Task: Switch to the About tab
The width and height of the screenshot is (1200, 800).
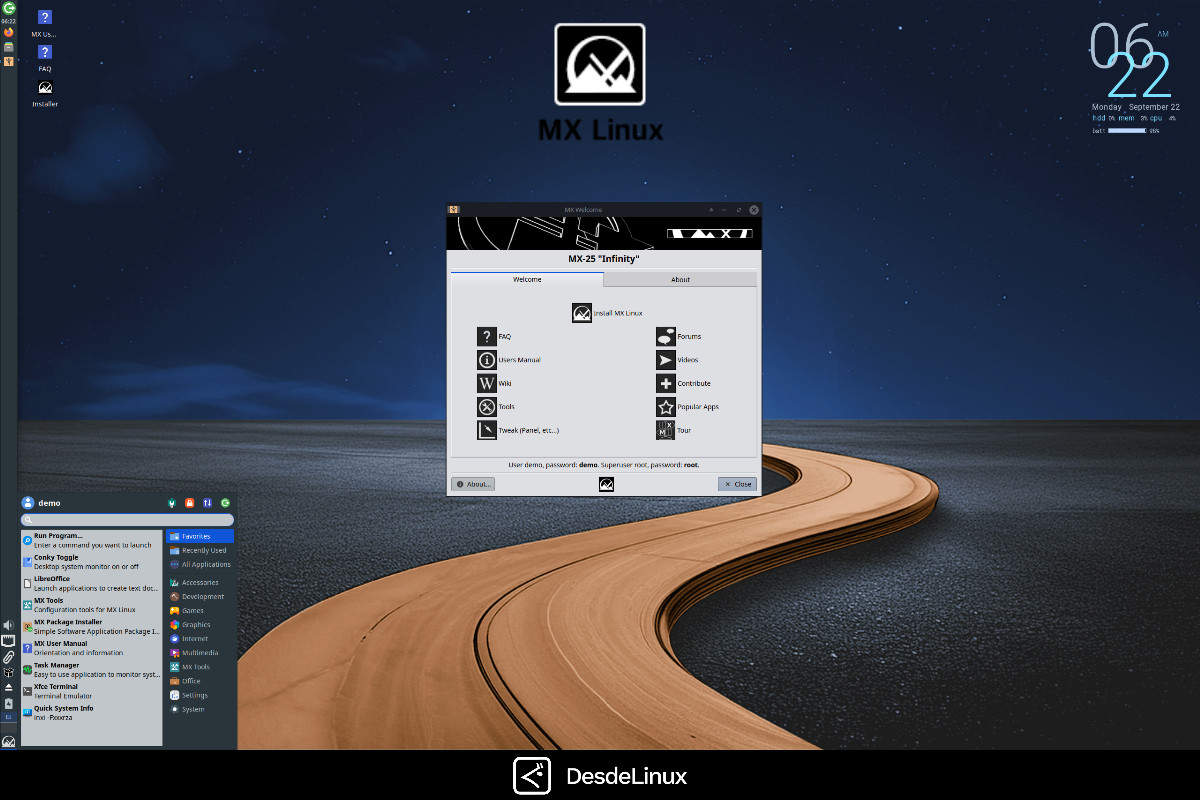Action: point(679,279)
